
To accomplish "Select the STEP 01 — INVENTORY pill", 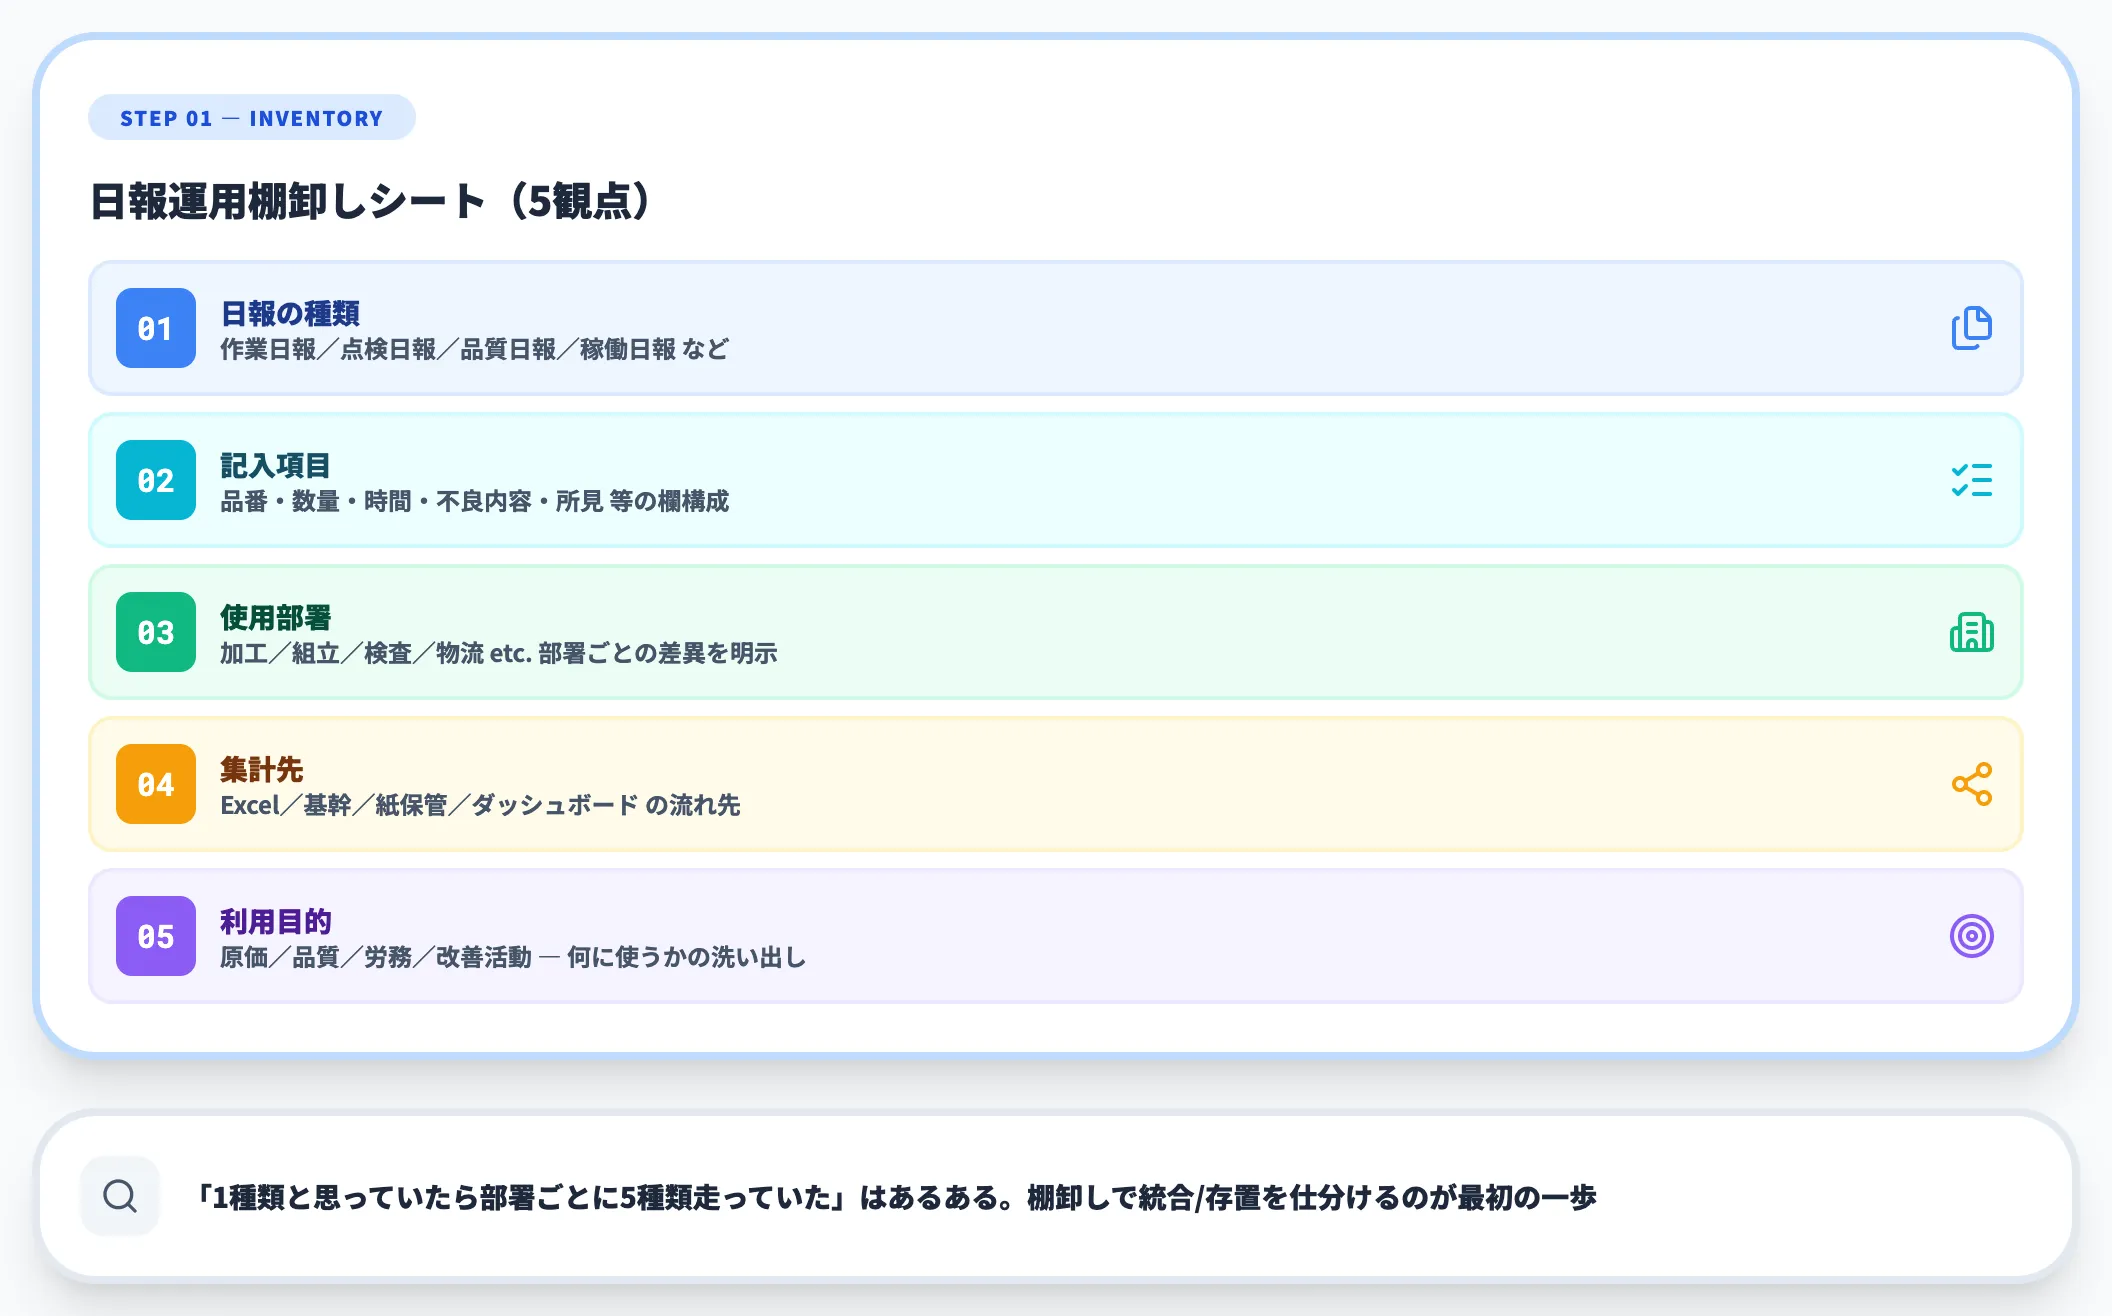I will pyautogui.click(x=251, y=117).
